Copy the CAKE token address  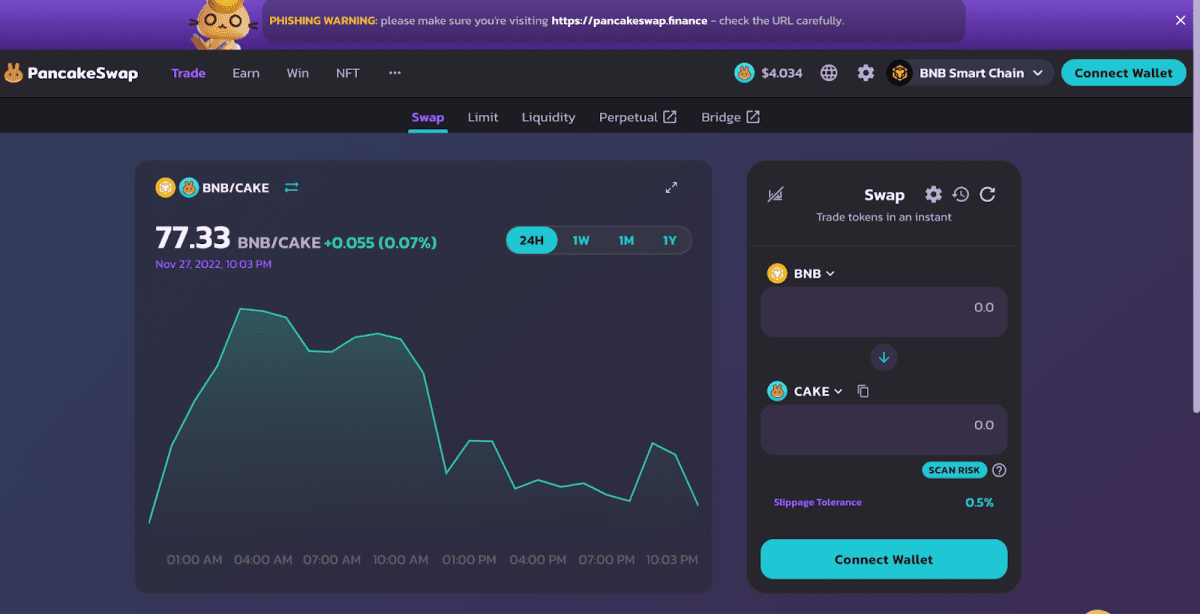[863, 391]
